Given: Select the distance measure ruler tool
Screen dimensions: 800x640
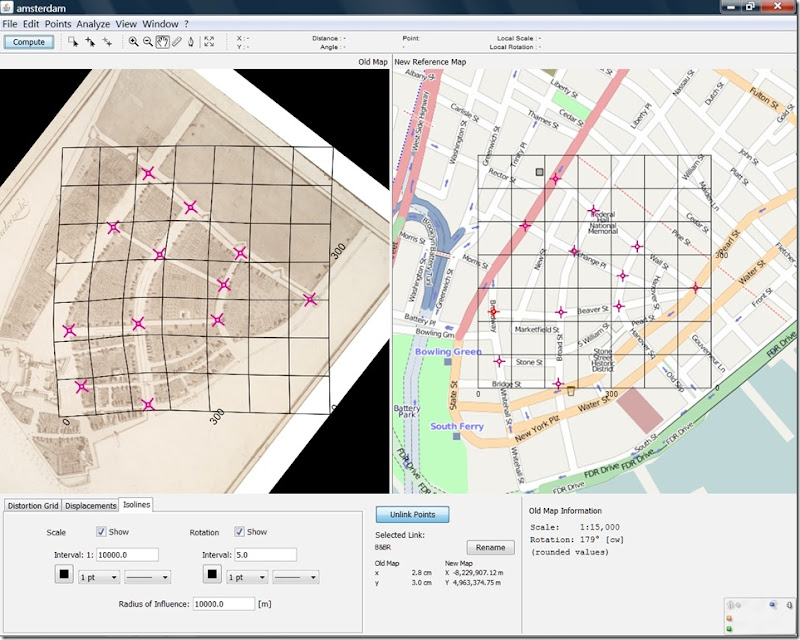Looking at the screenshot, I should click(176, 42).
